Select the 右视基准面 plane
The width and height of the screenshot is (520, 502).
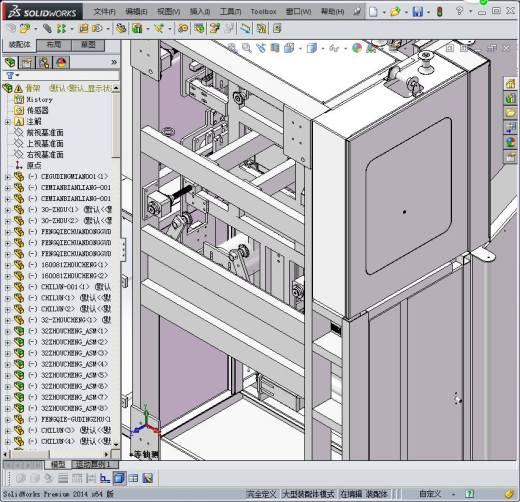click(x=45, y=155)
